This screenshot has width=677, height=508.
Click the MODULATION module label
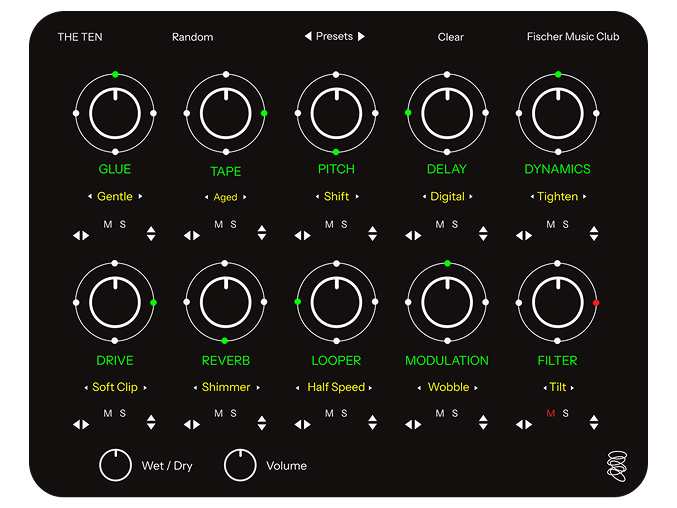tap(447, 361)
